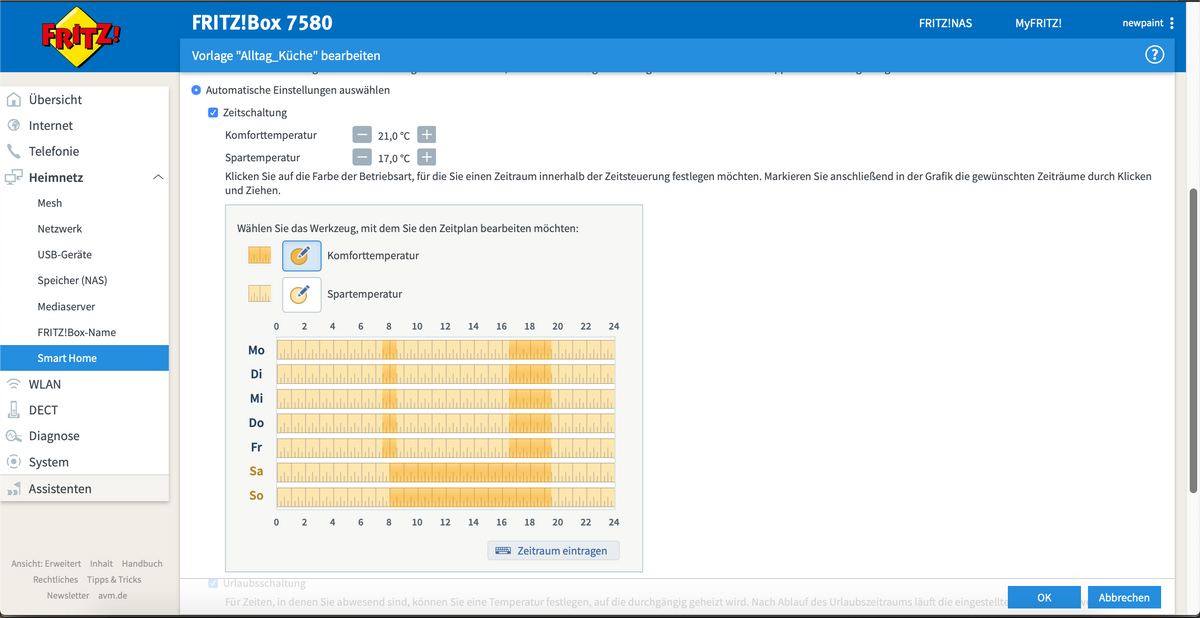Decrease Spartemperatur with minus button
Viewport: 1200px width, 618px height.
point(362,157)
